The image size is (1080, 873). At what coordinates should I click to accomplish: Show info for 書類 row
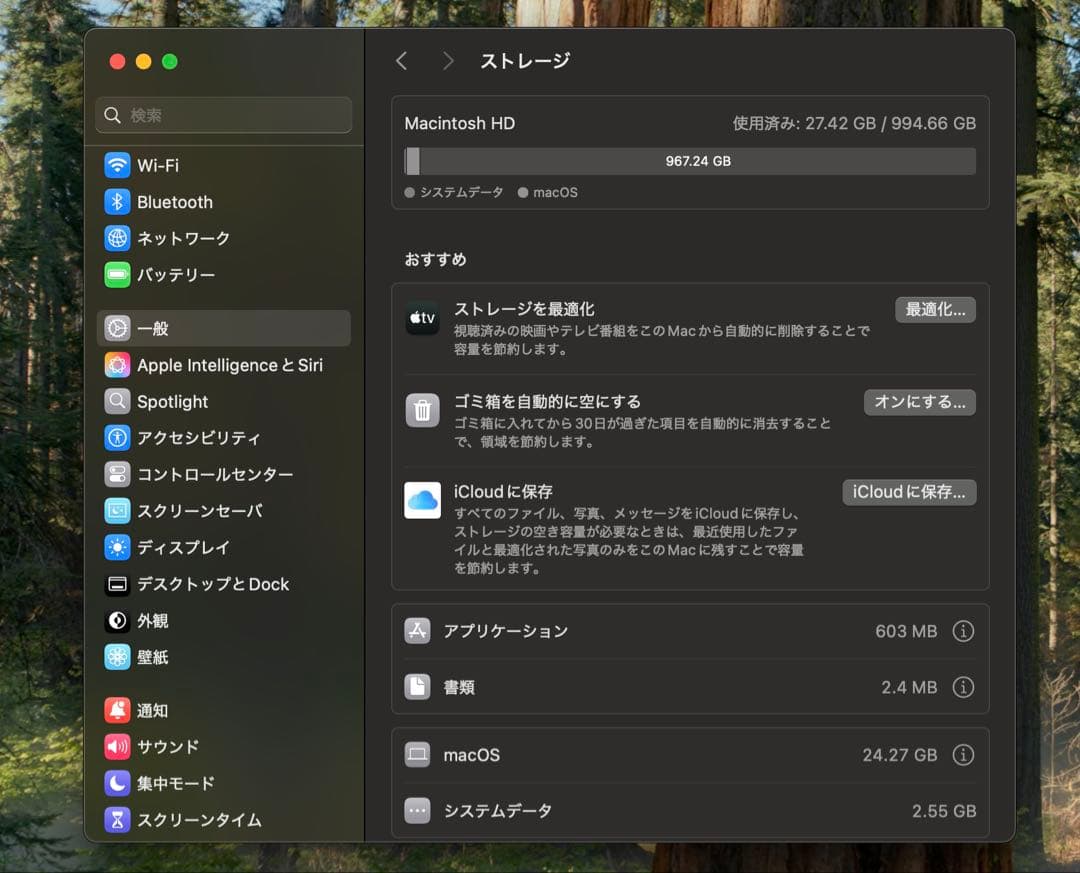963,687
